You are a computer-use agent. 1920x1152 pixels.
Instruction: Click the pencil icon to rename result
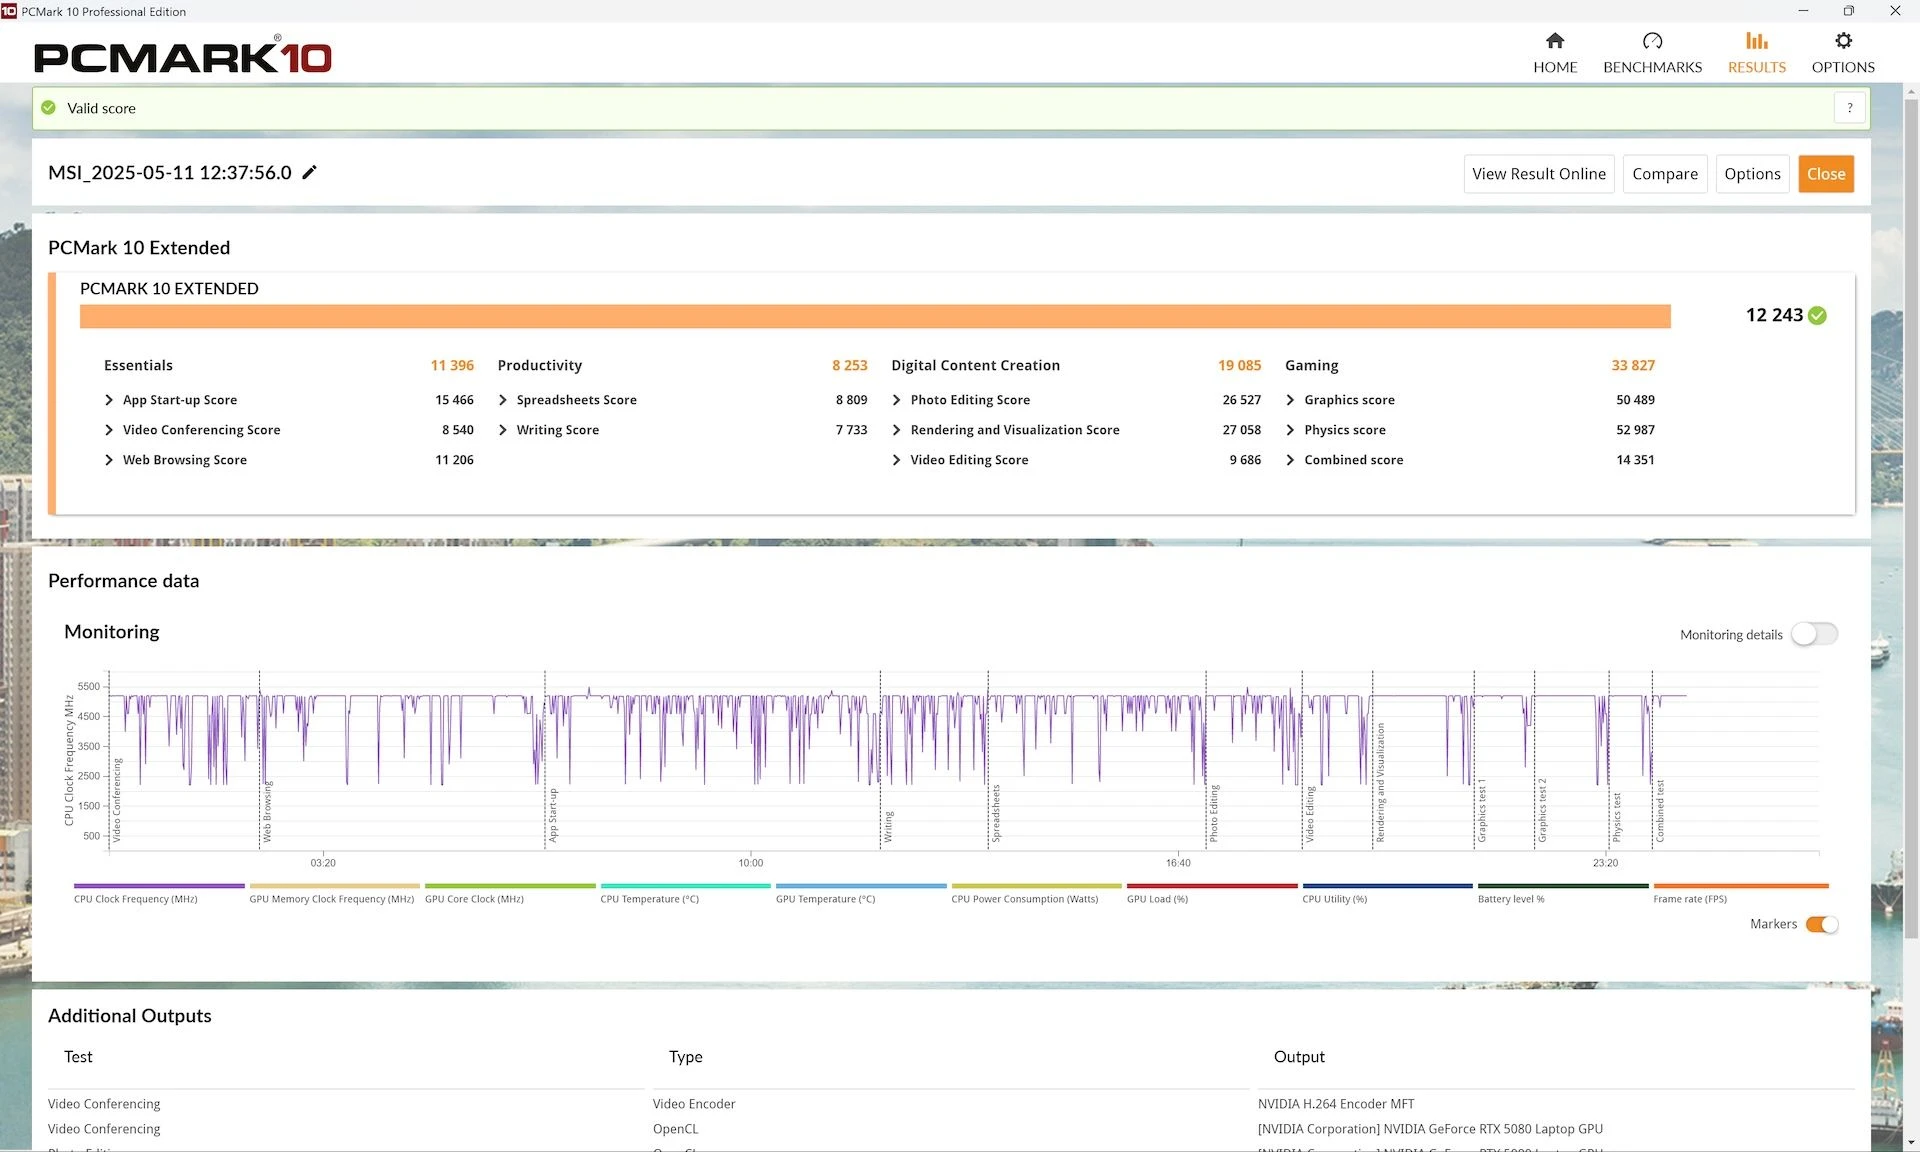point(310,172)
